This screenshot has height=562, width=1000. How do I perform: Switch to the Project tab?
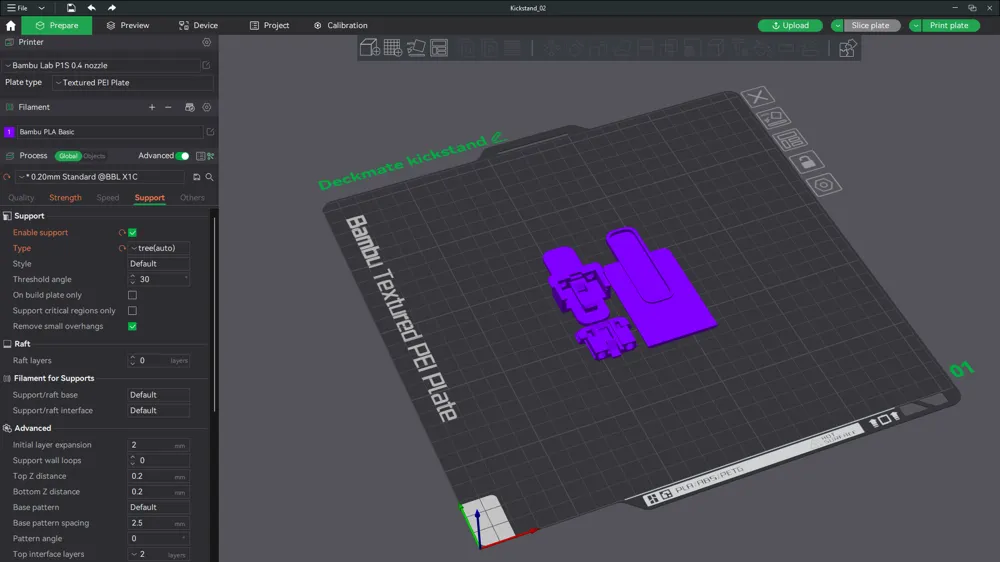click(x=269, y=26)
